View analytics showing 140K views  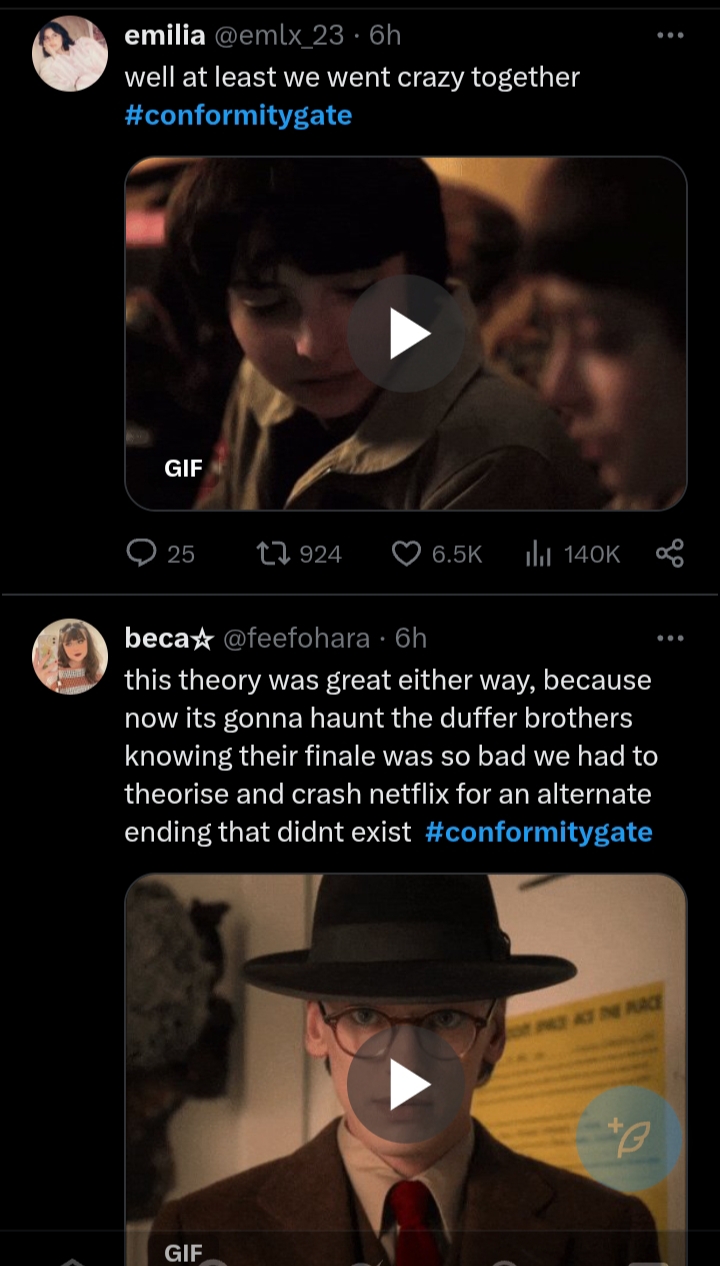pyautogui.click(x=572, y=553)
